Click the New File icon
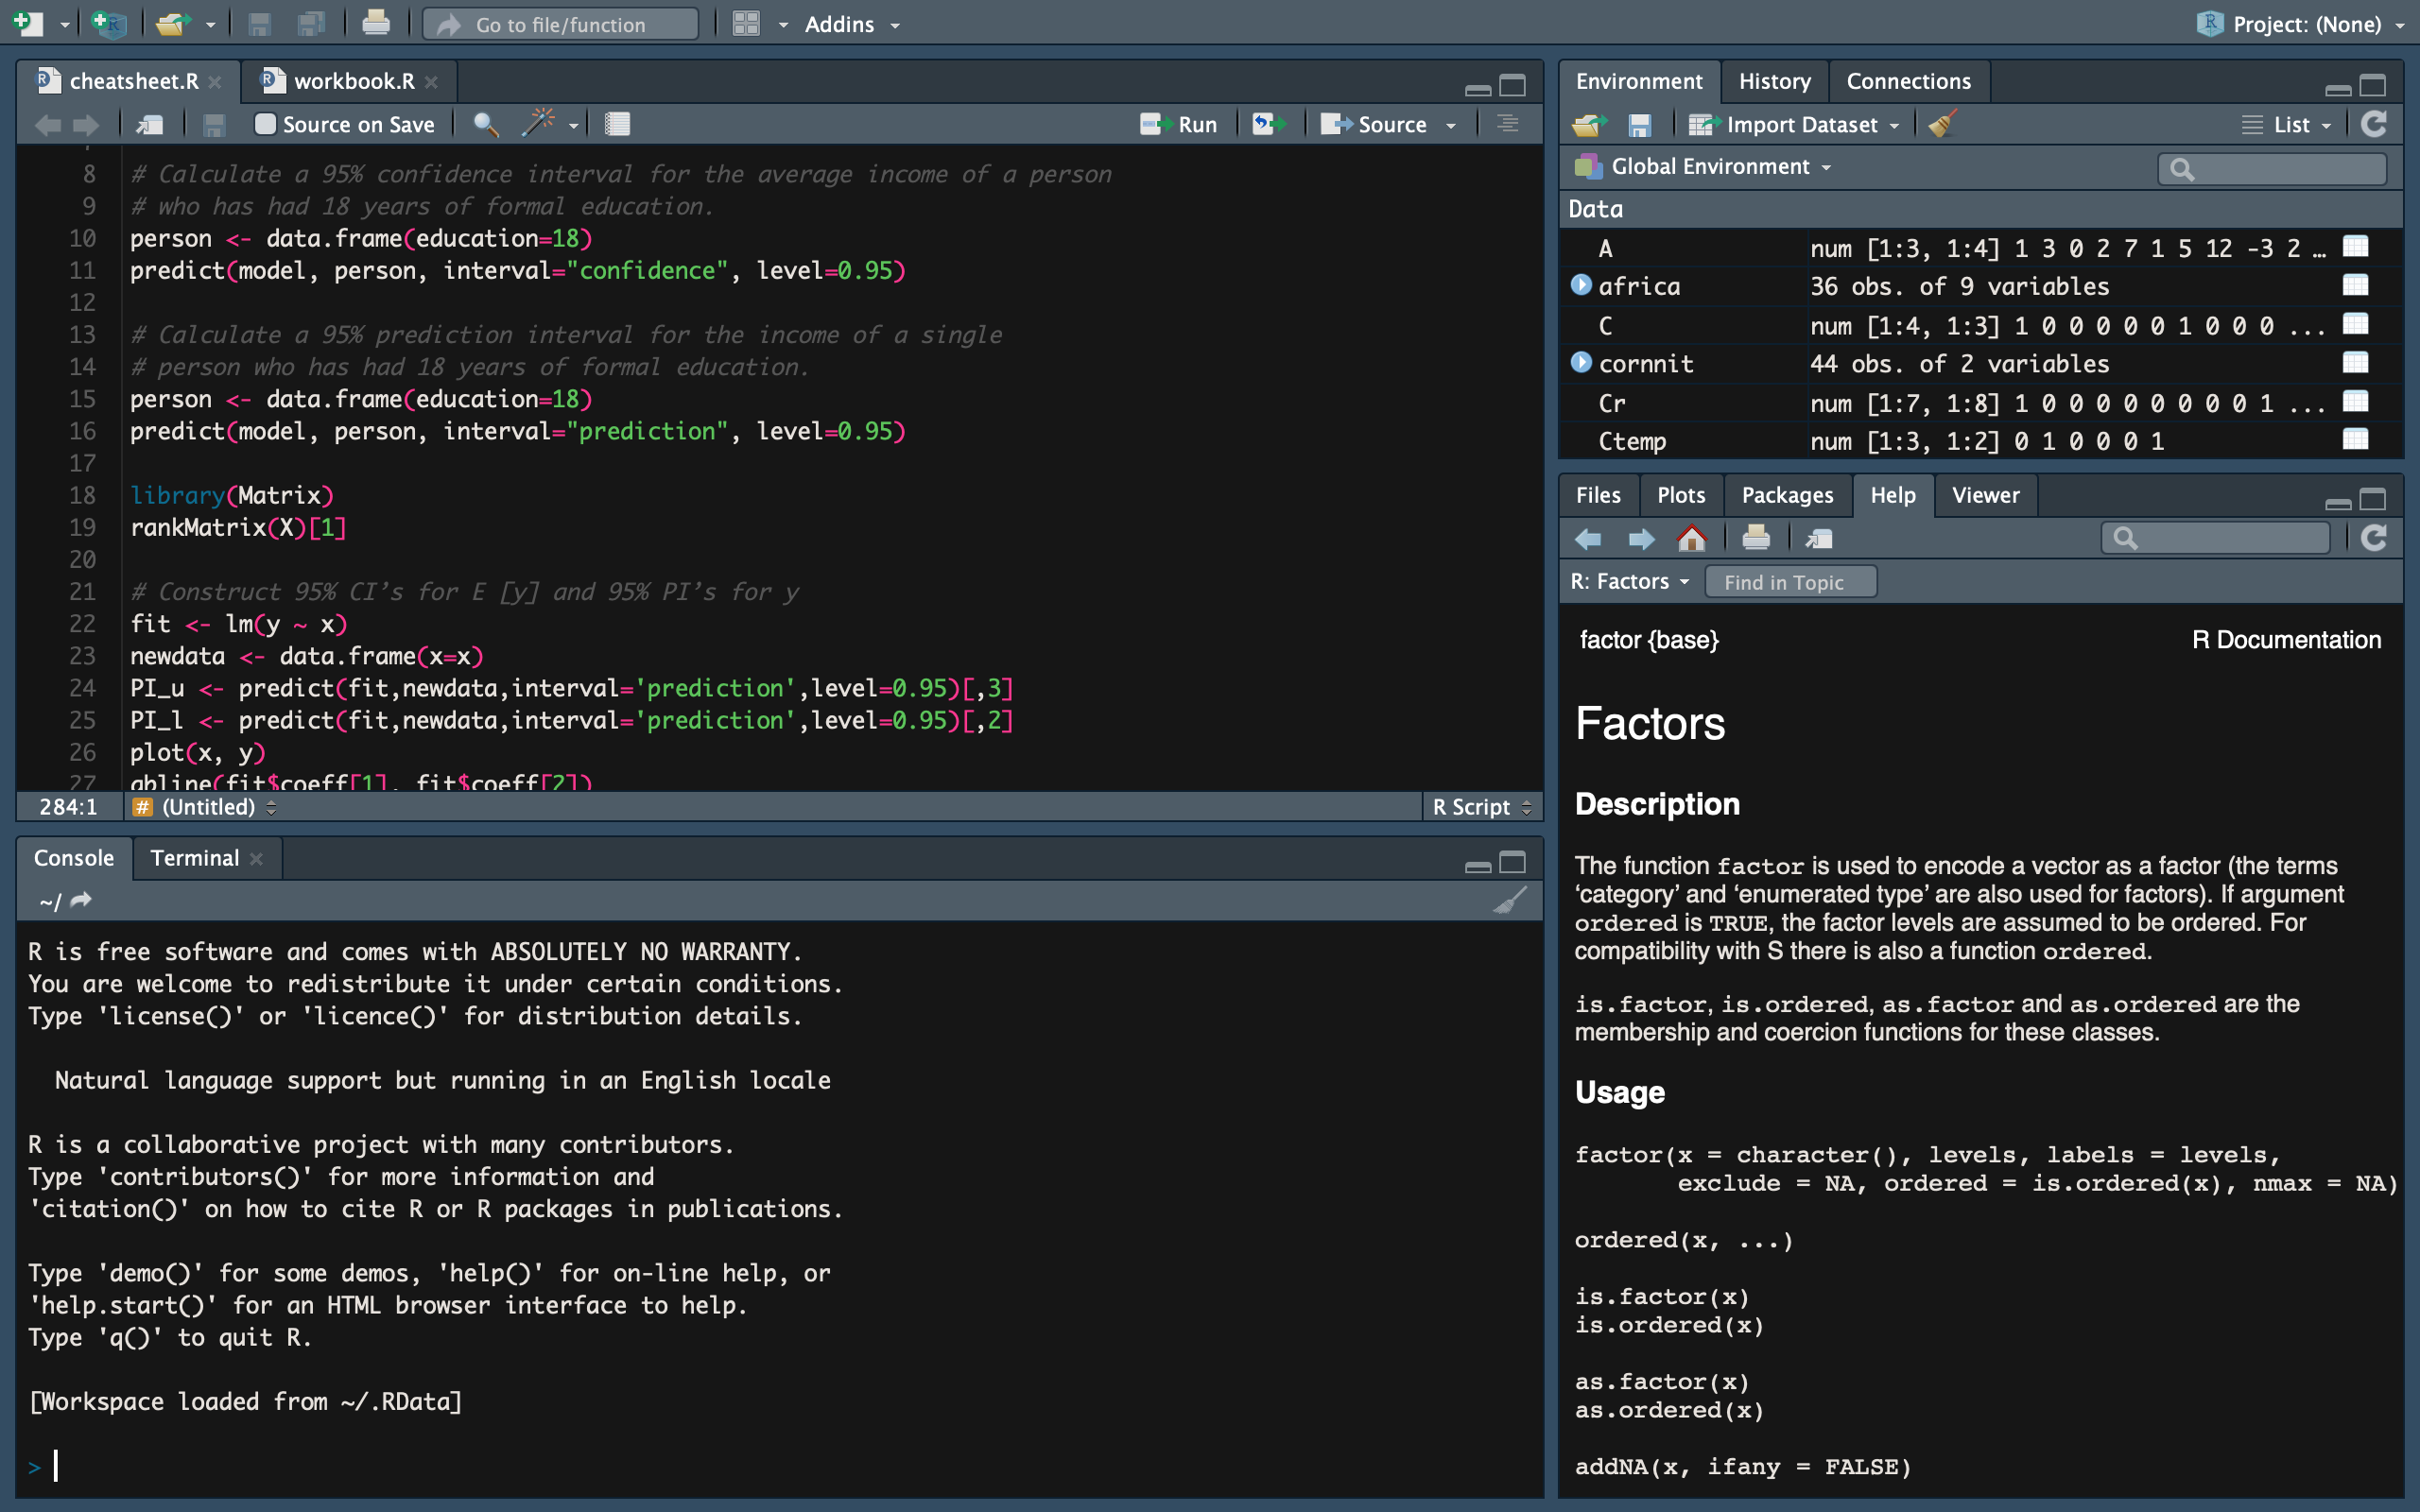The image size is (2420, 1512). tap(28, 23)
